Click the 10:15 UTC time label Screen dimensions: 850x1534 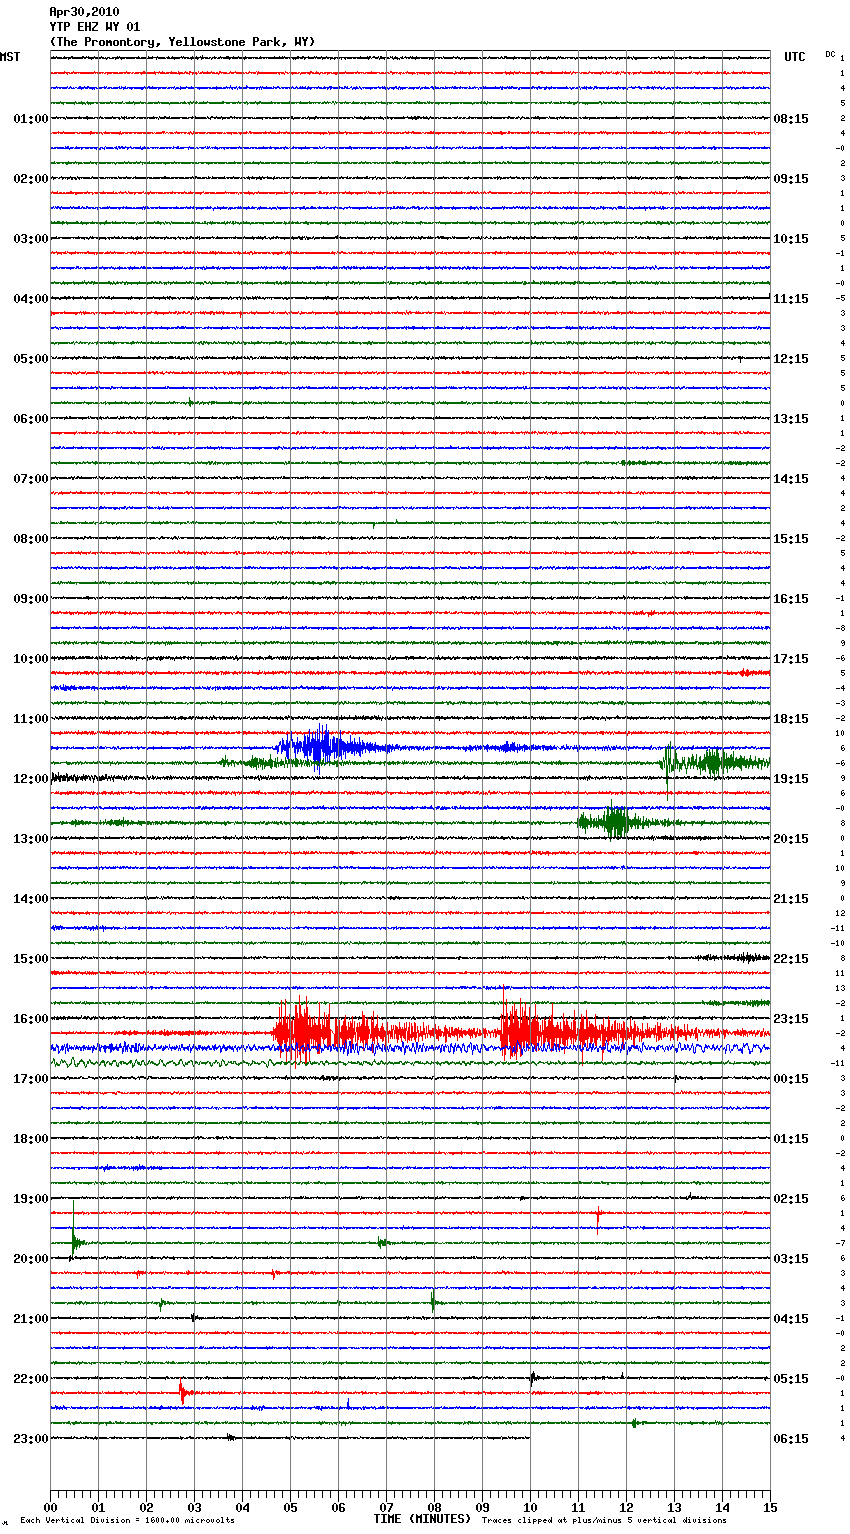pos(791,239)
